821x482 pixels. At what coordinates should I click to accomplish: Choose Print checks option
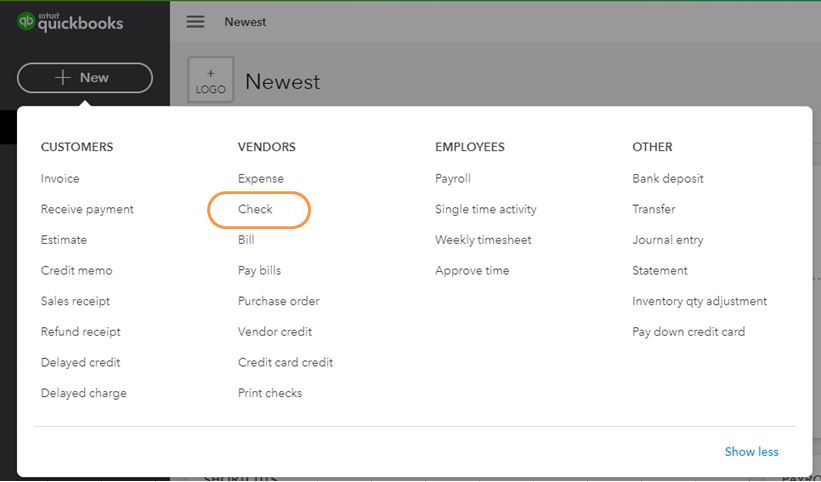pos(270,393)
